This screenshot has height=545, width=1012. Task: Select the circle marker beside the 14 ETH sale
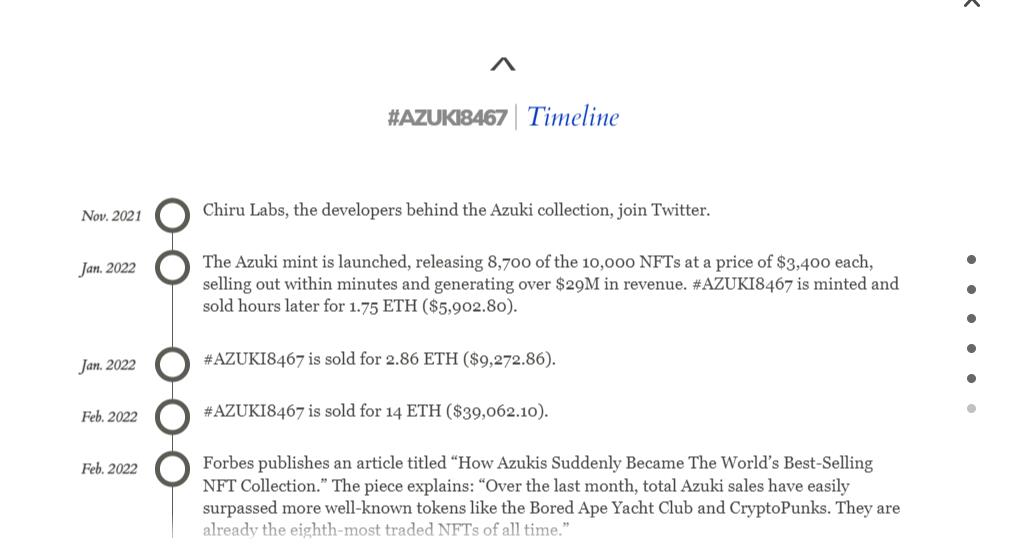point(172,416)
